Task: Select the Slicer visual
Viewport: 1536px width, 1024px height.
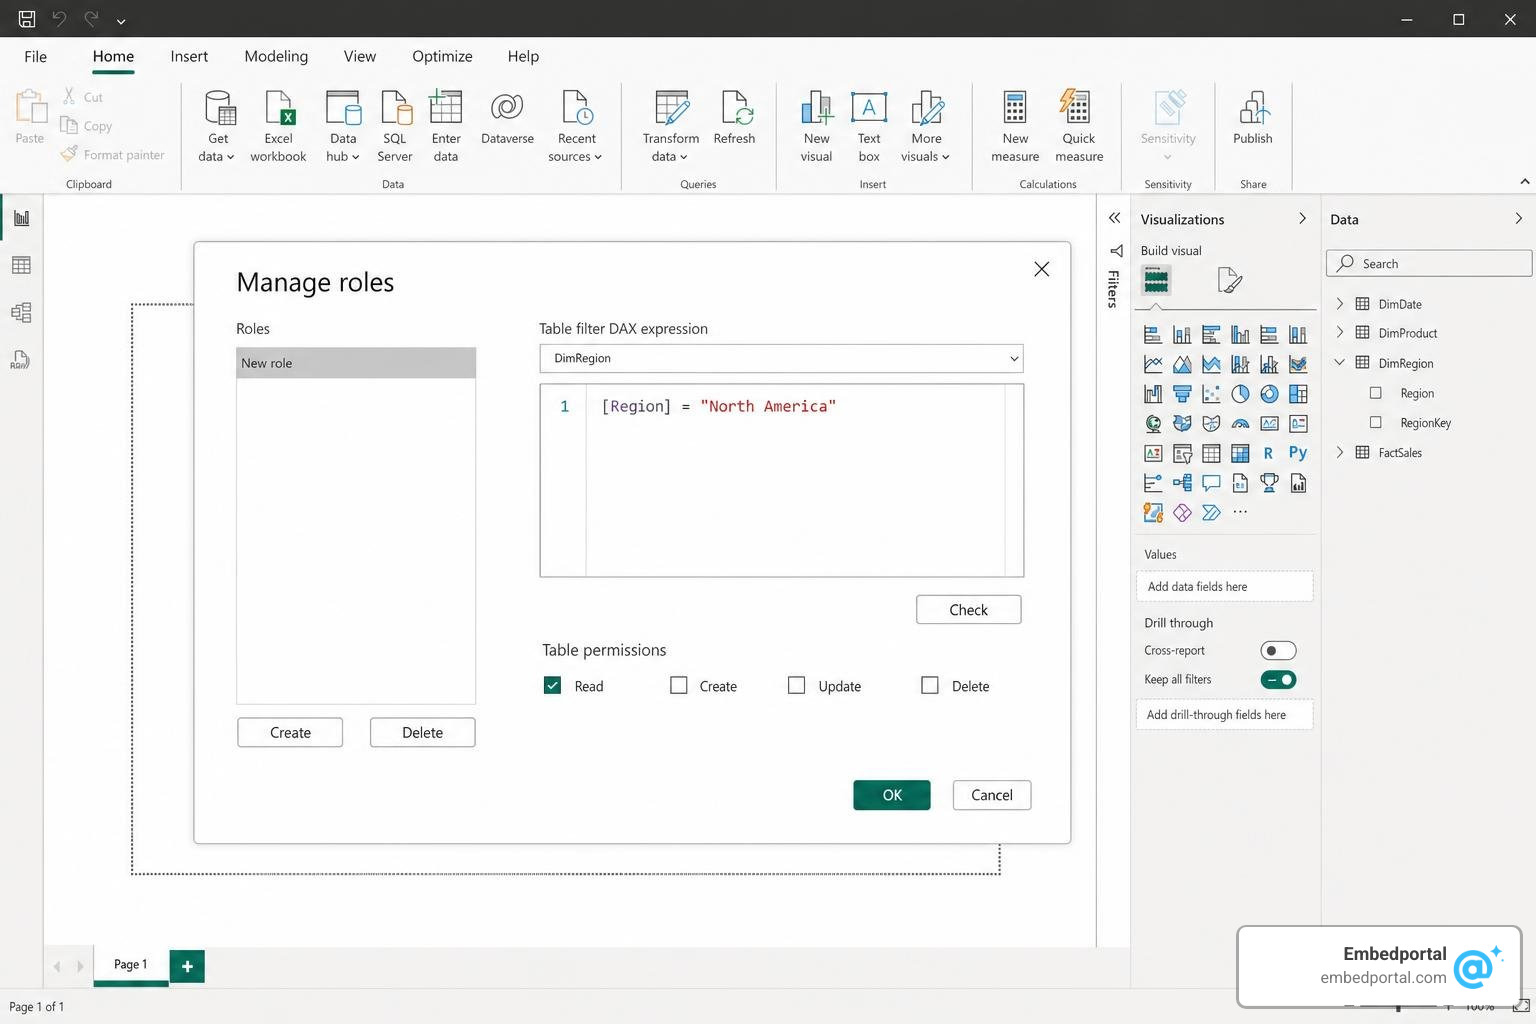Action: [1182, 454]
